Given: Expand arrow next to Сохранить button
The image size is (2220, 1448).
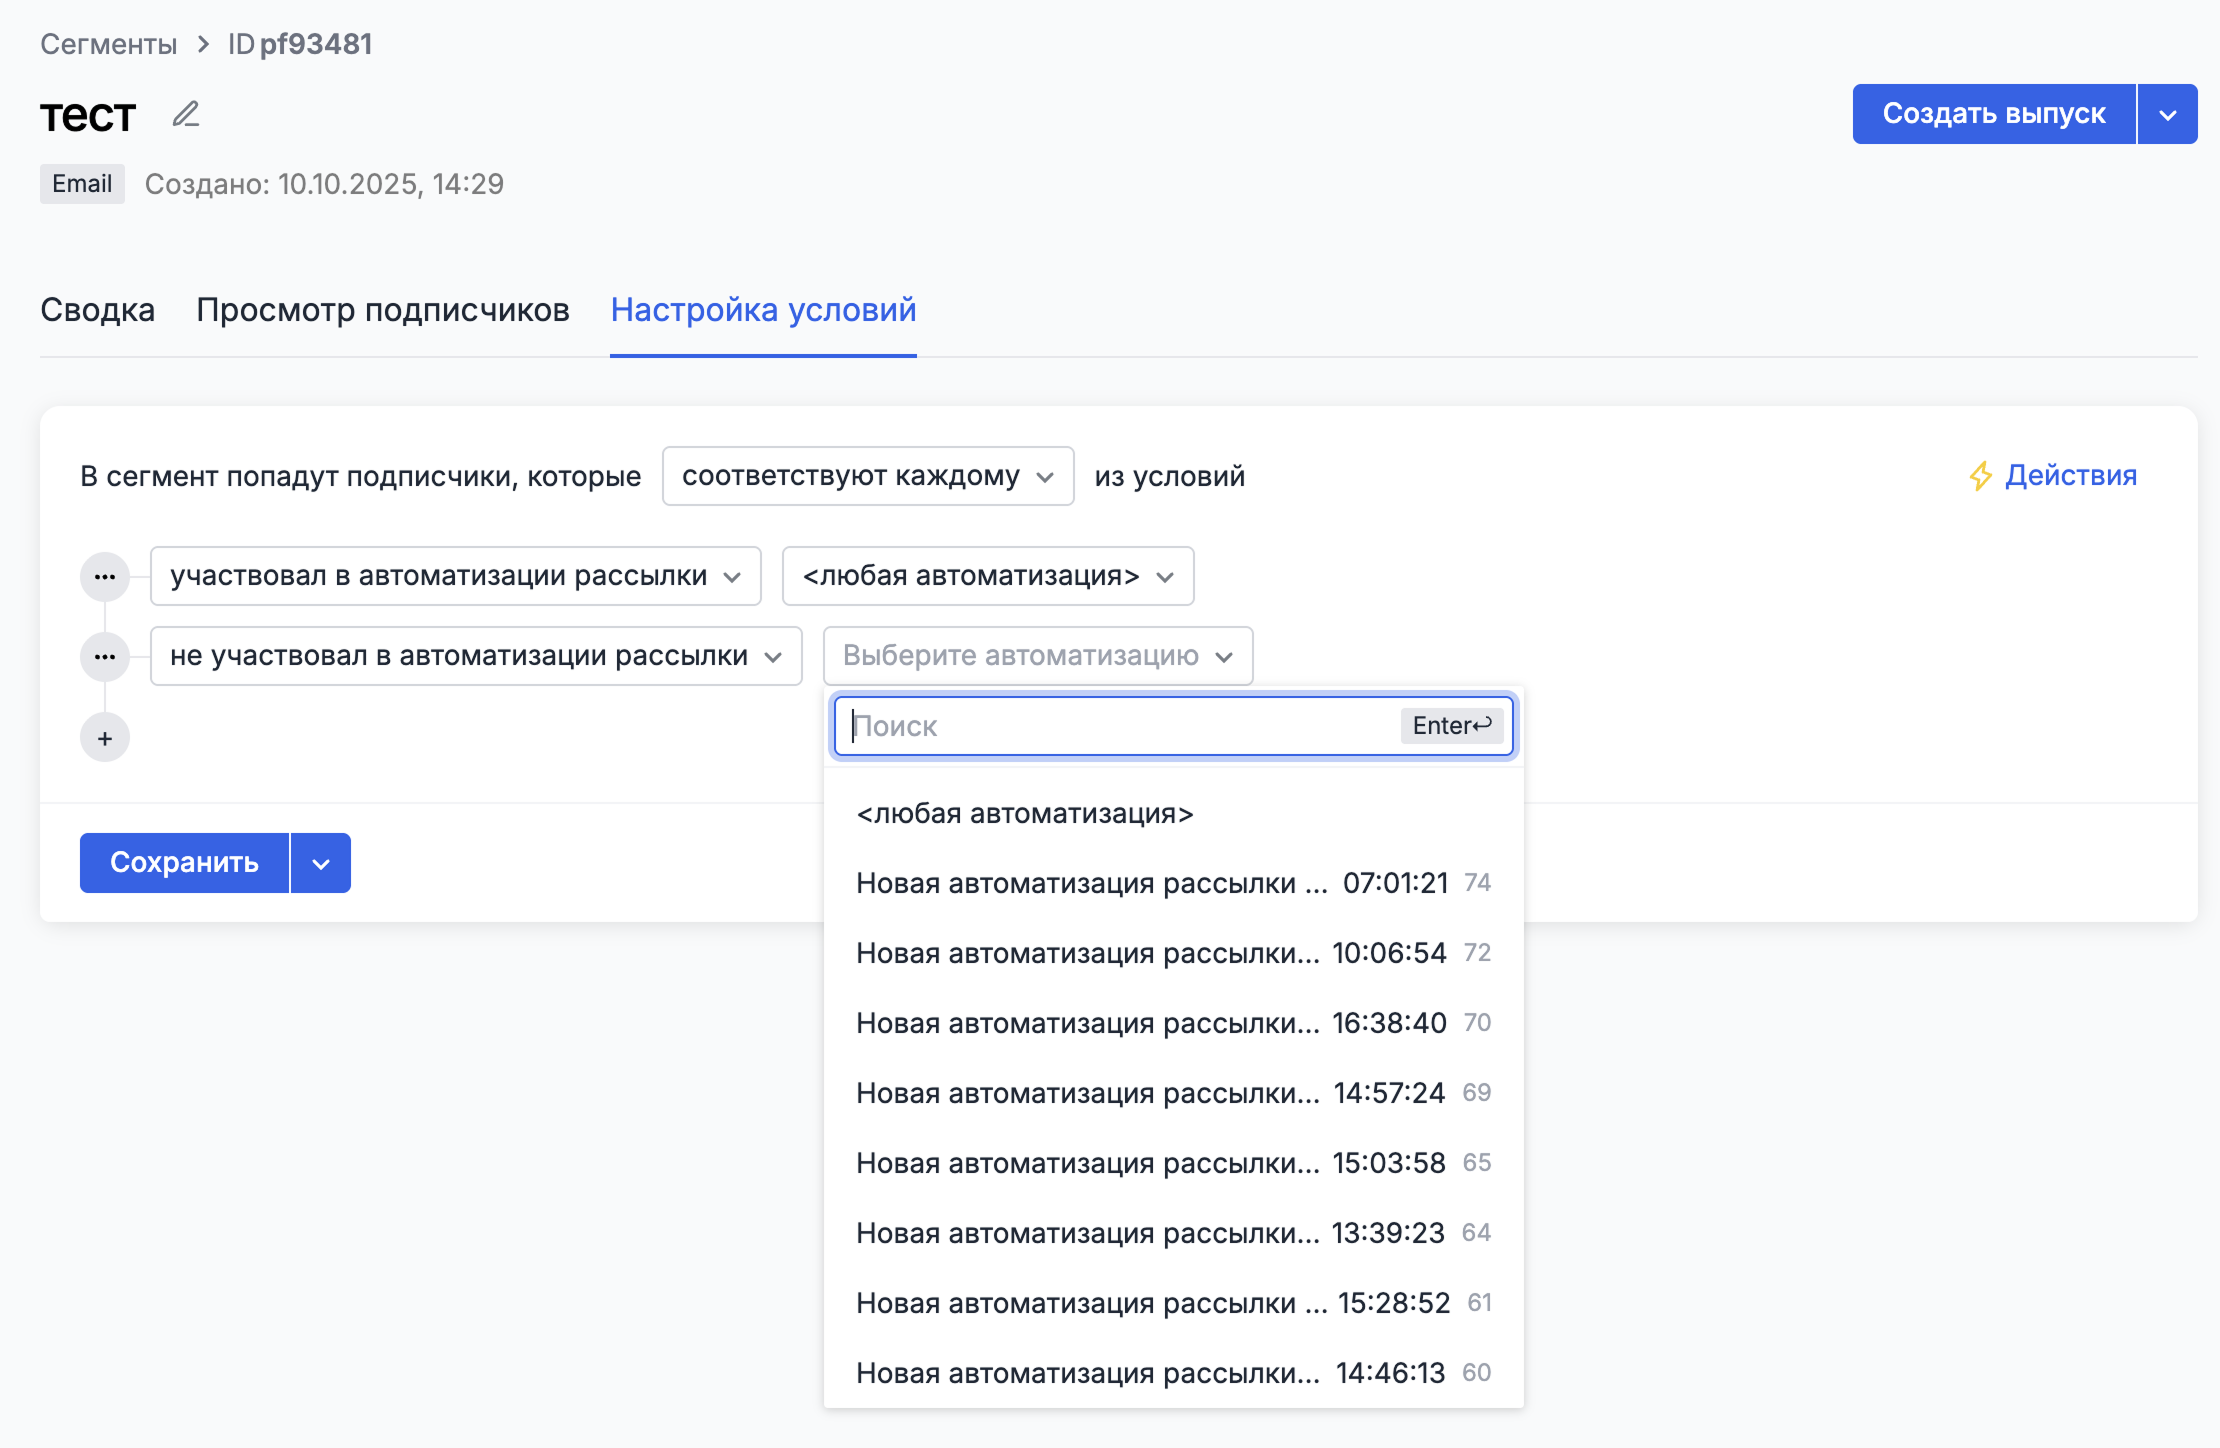Looking at the screenshot, I should pyautogui.click(x=321, y=864).
